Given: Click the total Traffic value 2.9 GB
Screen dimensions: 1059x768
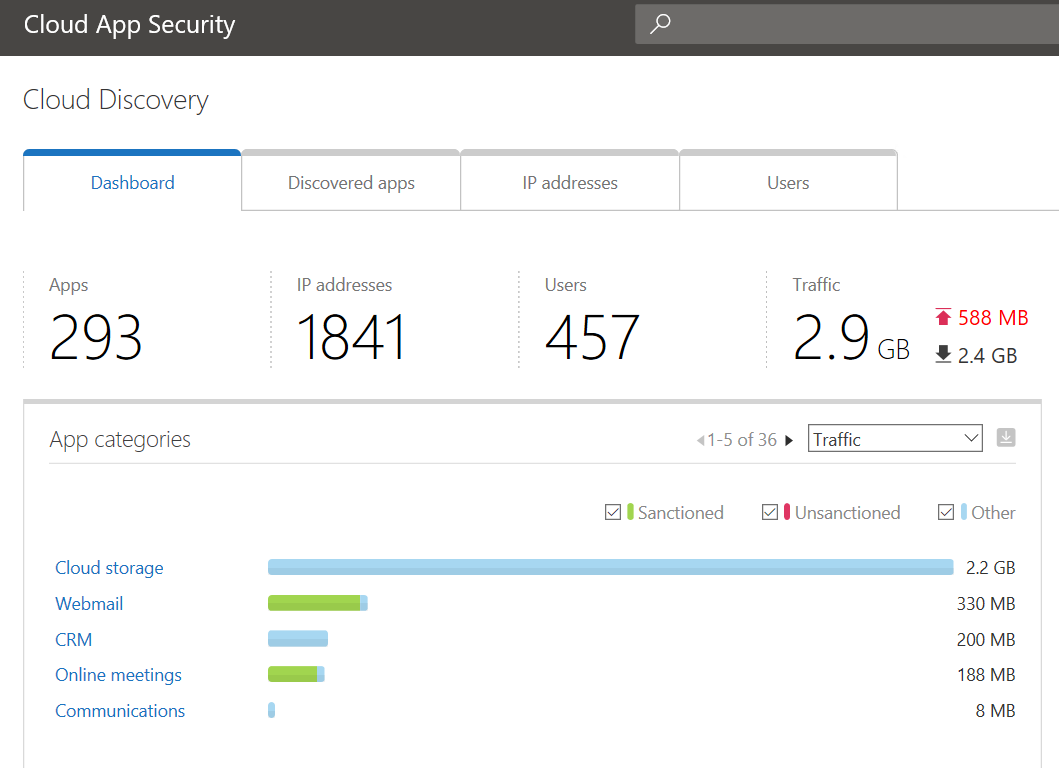Looking at the screenshot, I should coord(851,337).
